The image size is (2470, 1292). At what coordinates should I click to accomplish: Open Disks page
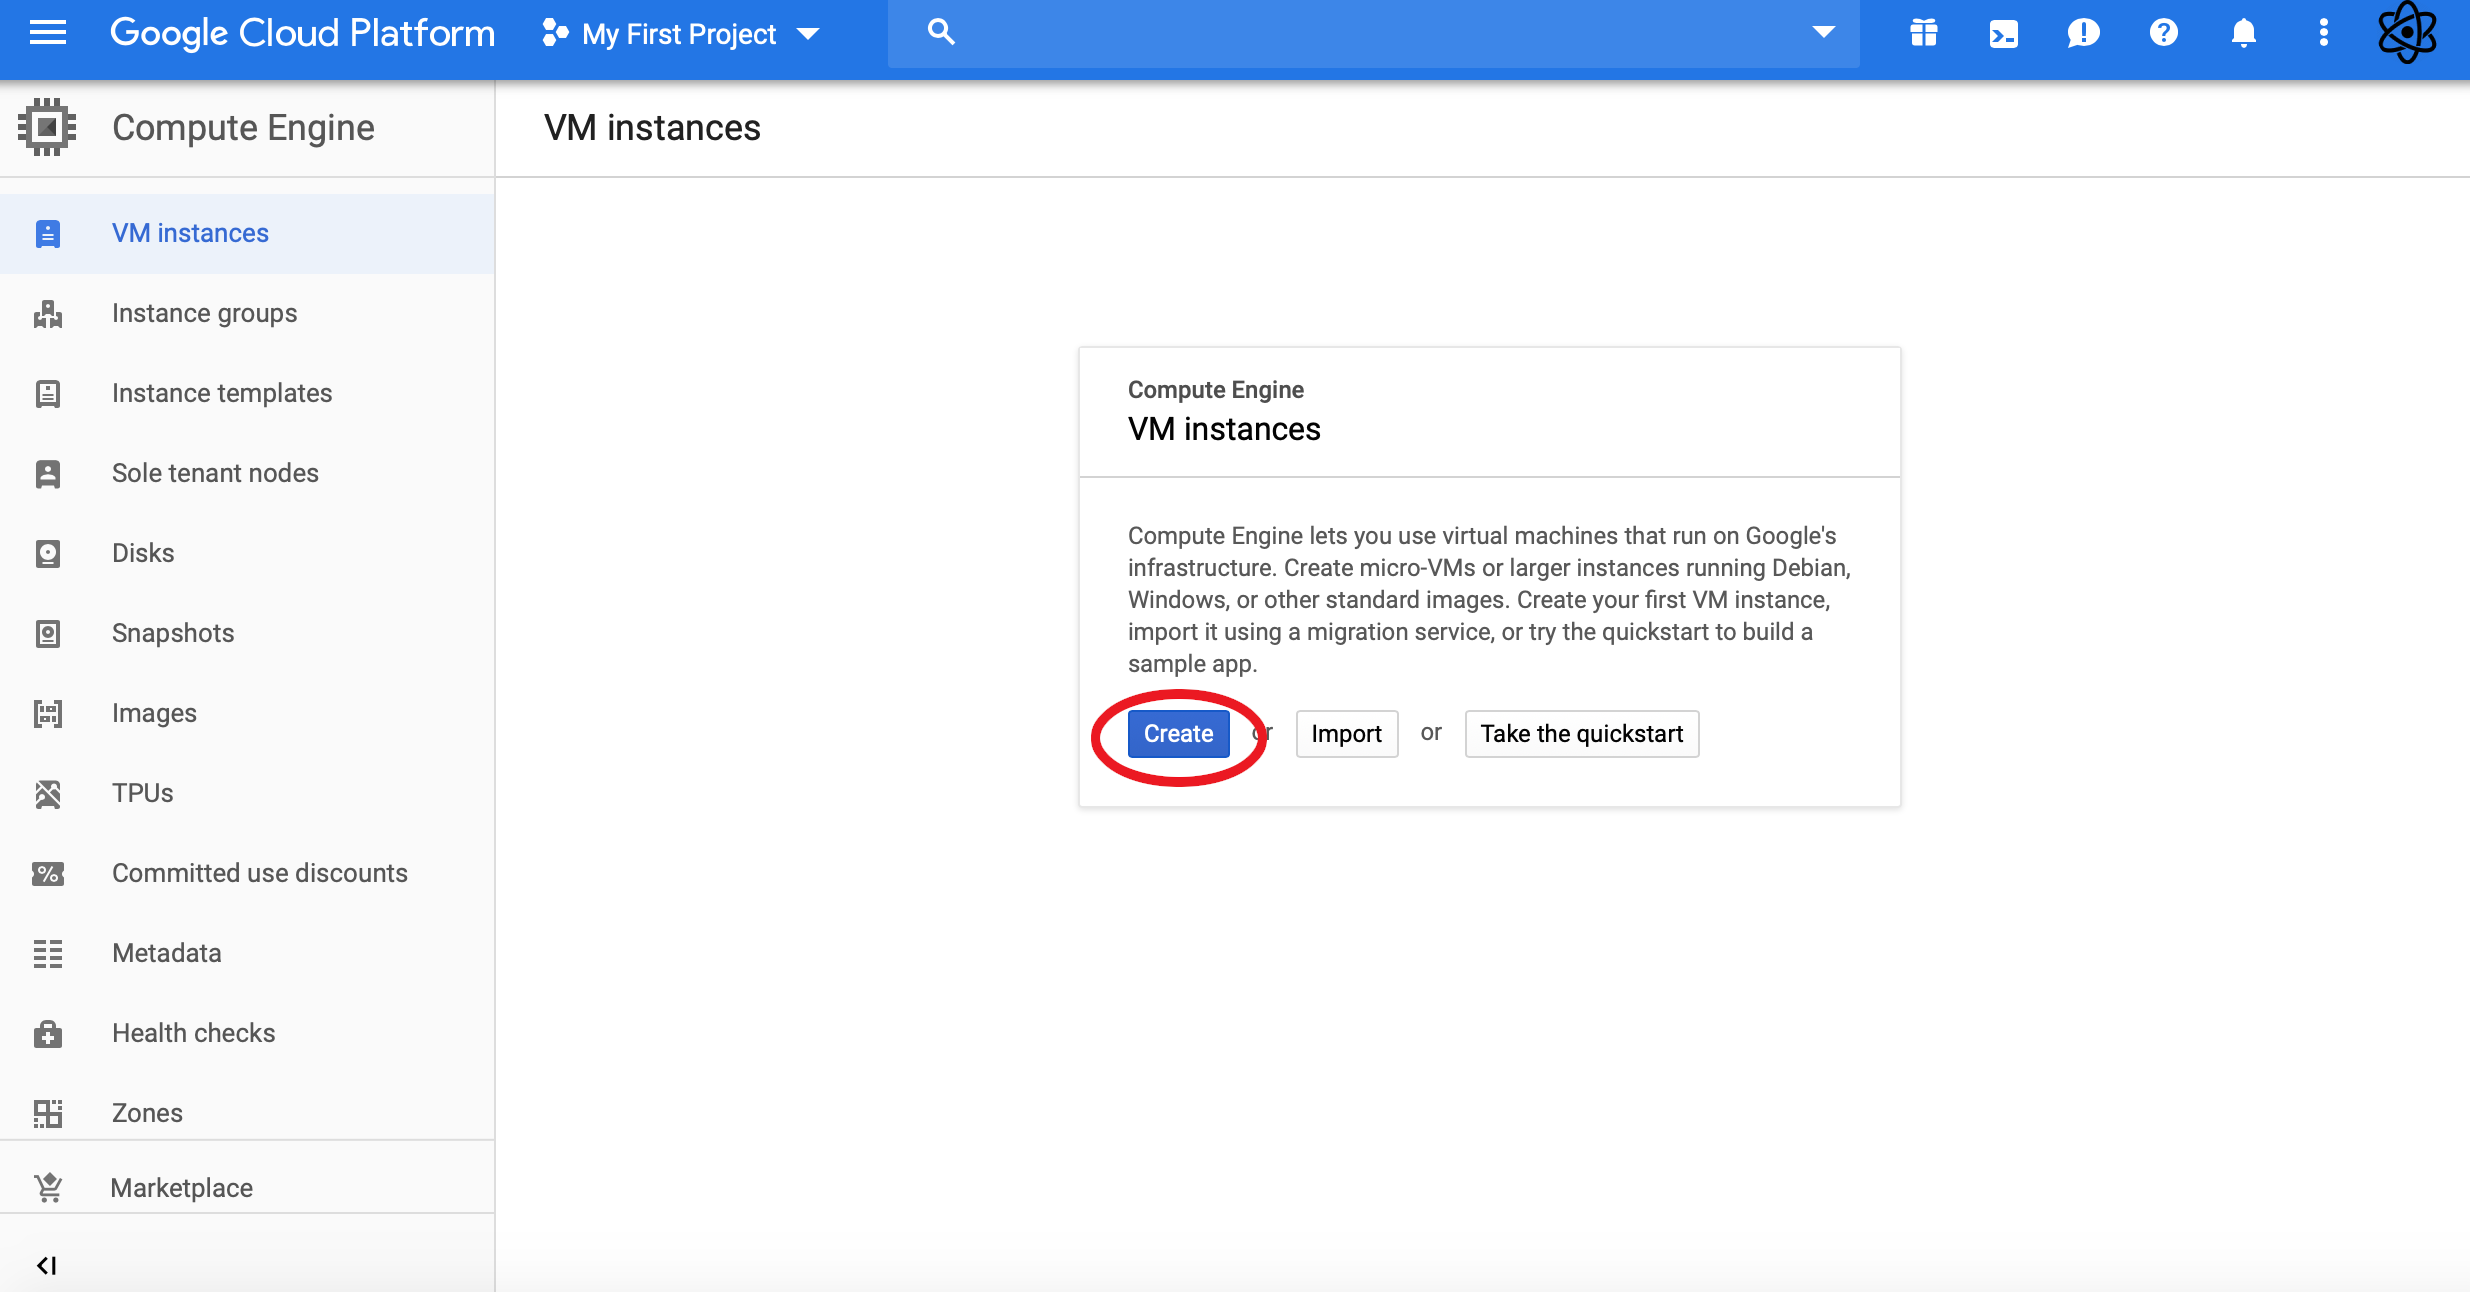247,553
